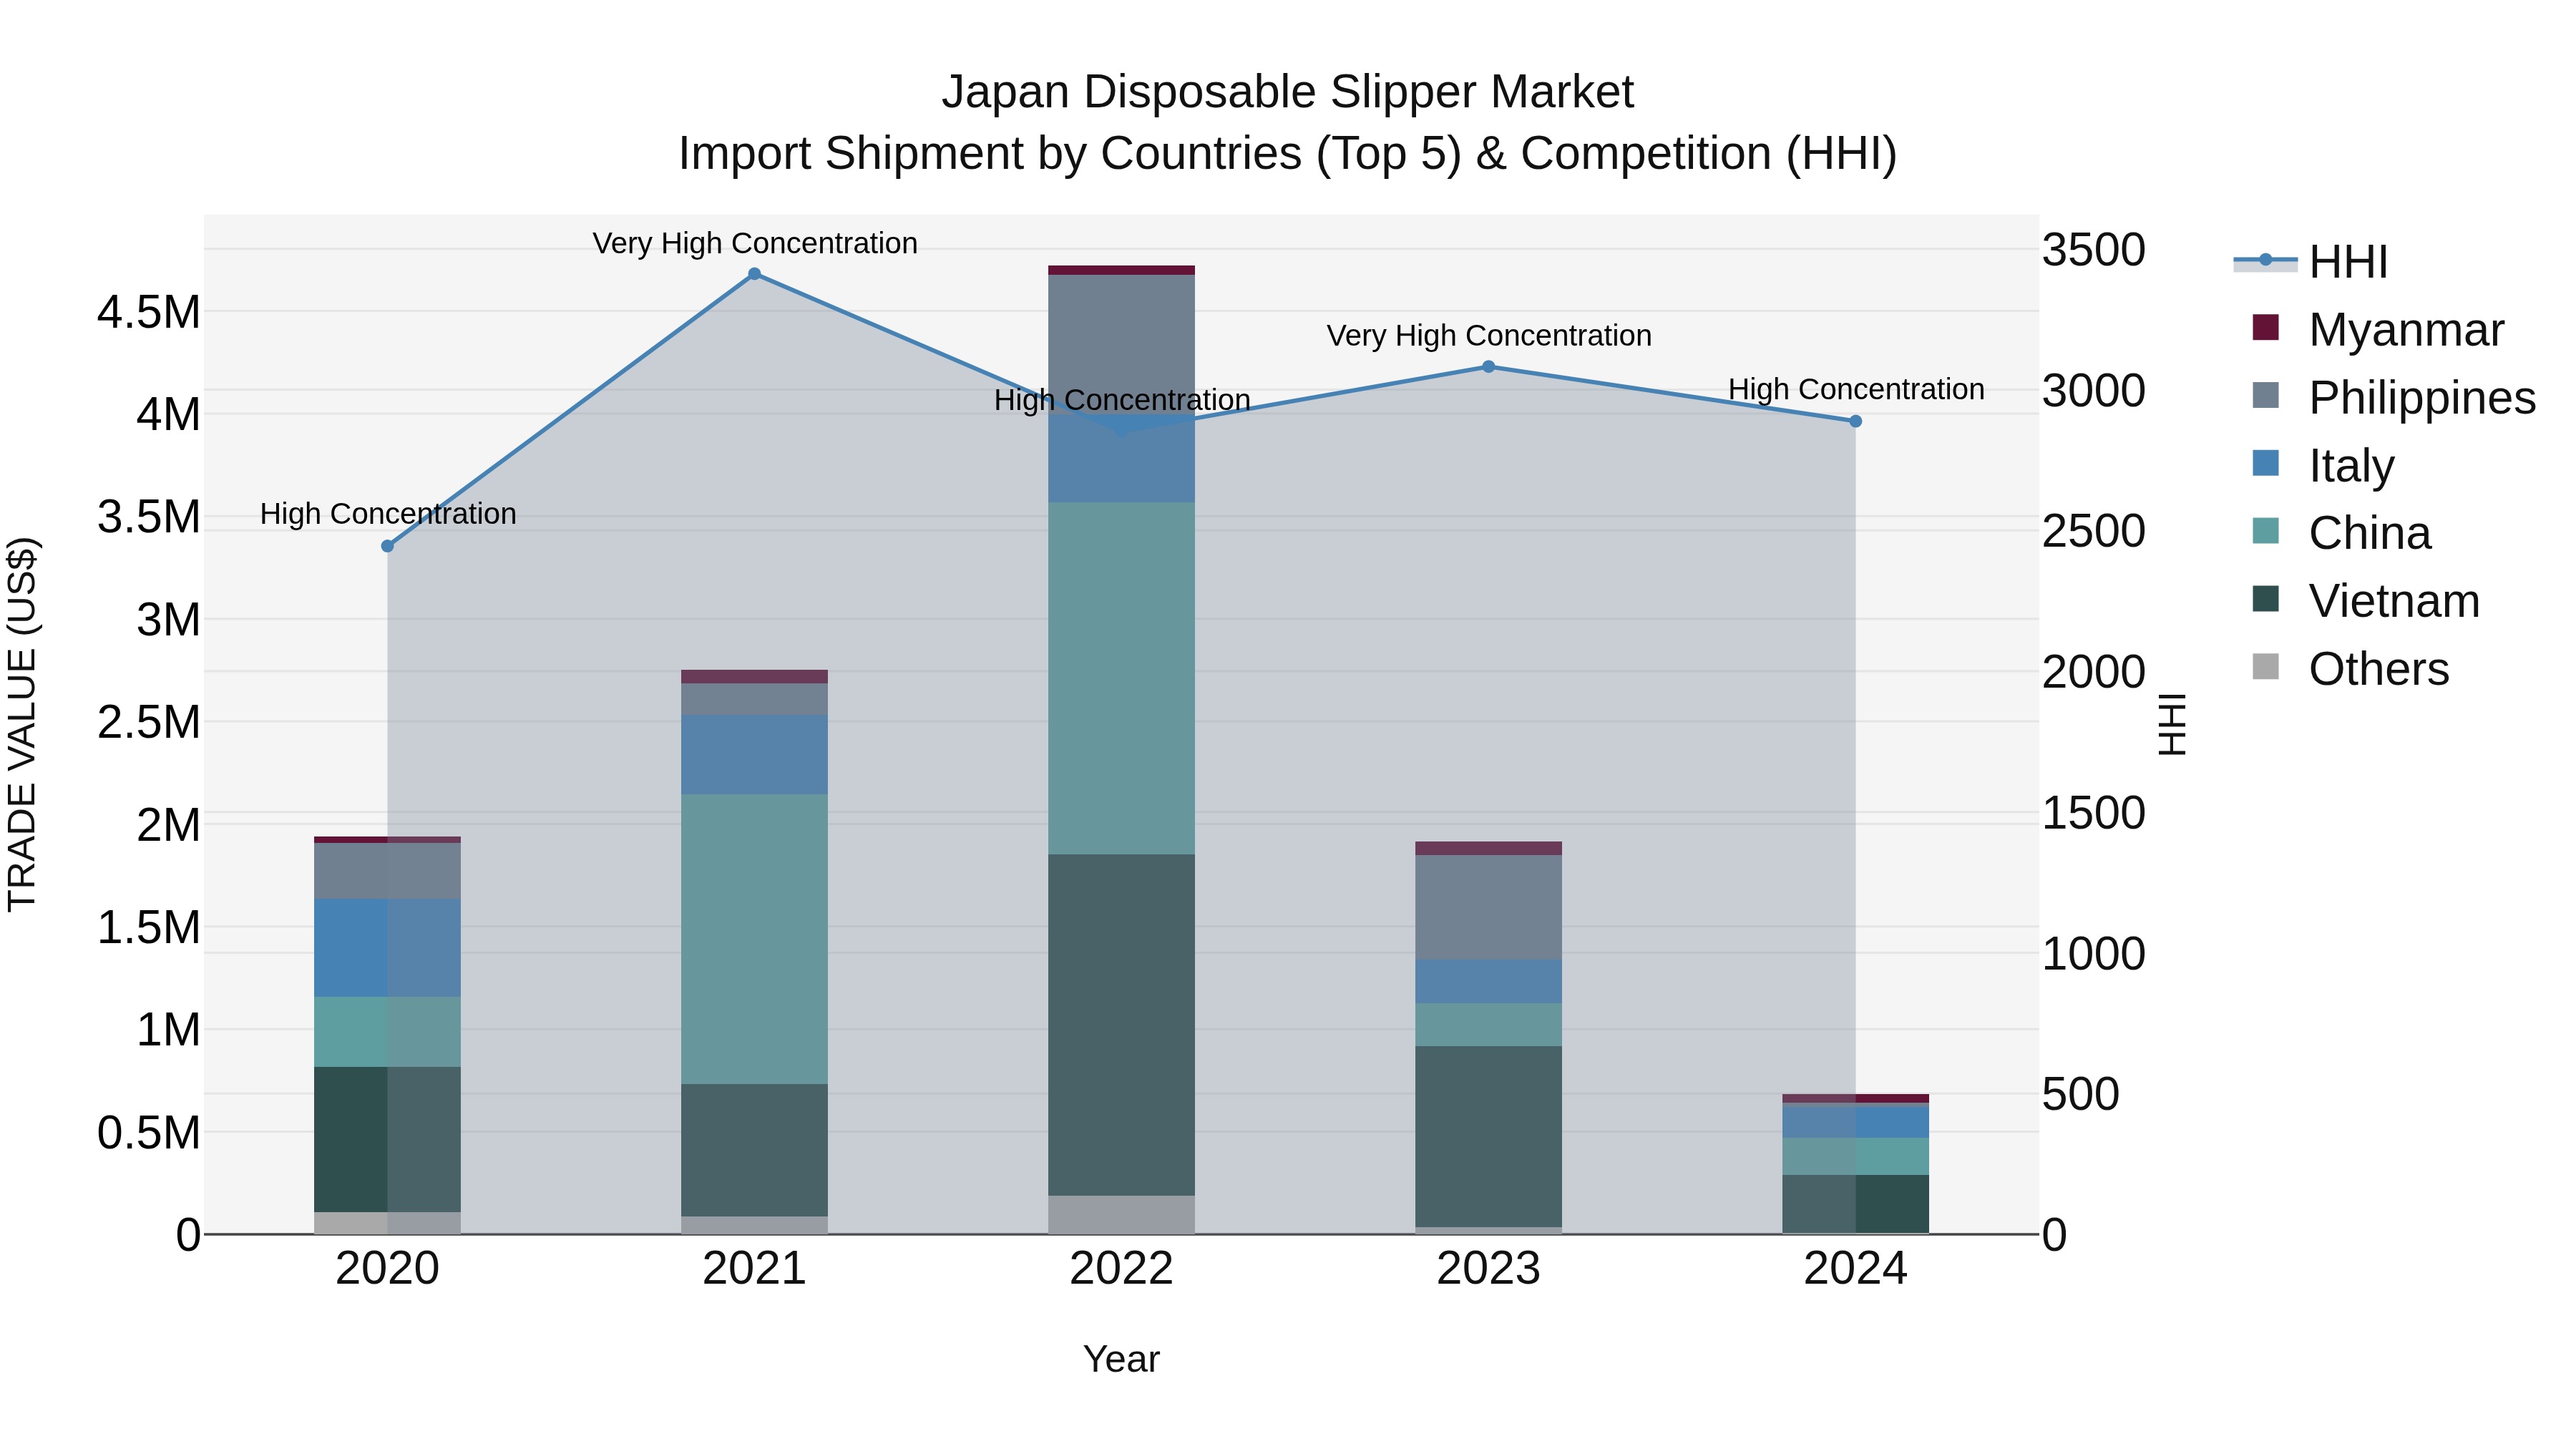Click the HHI line marker icon in legend
The image size is (2576, 1449).
(2266, 261)
